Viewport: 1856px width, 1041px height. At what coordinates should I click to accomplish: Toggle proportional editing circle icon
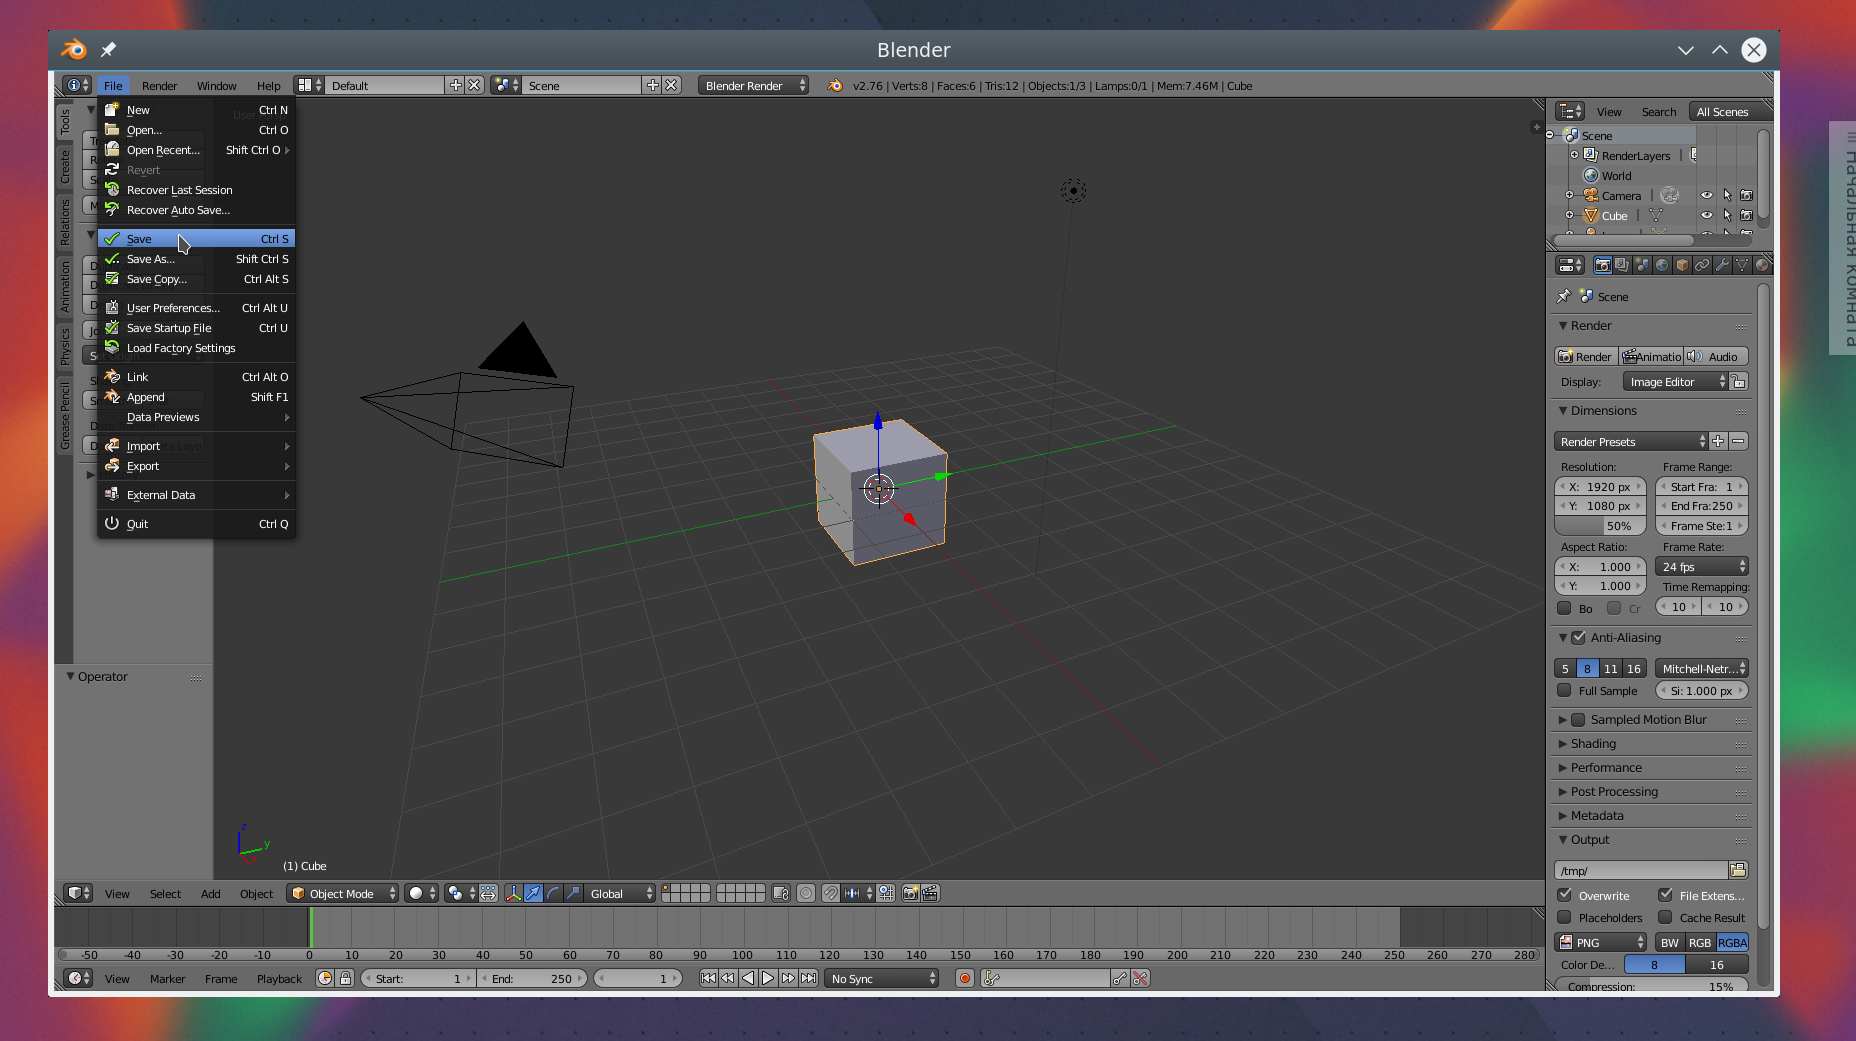(806, 893)
